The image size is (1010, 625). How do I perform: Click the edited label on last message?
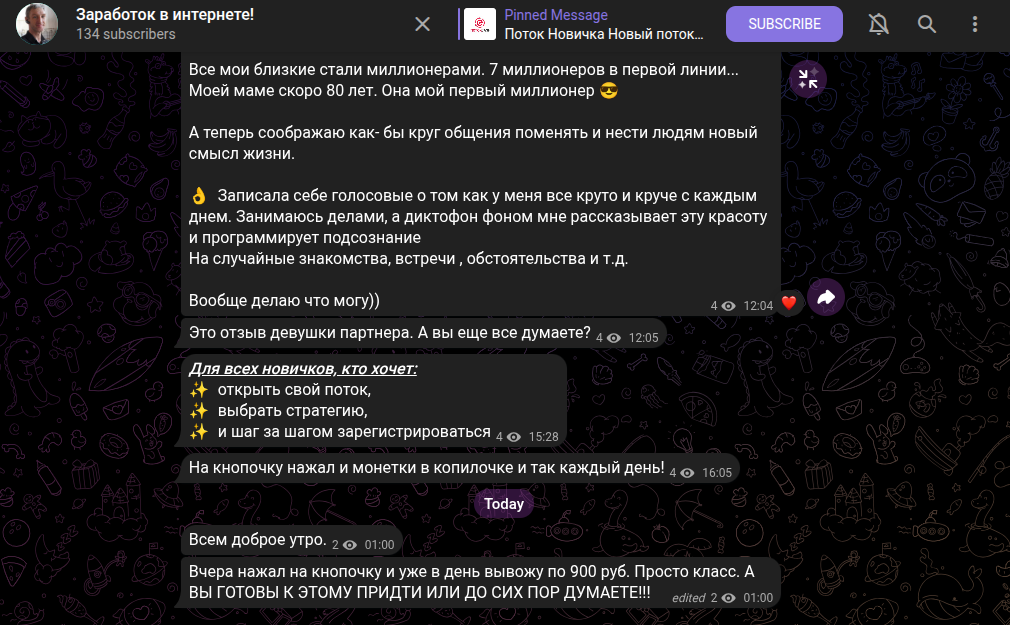coord(689,598)
